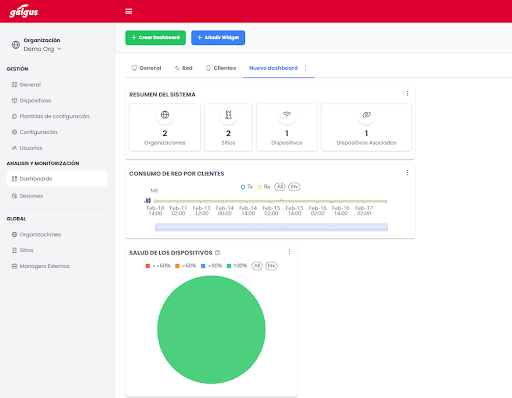Image resolution: width=512 pixels, height=398 pixels.
Task: Click the chart time range zoom slider
Action: 271,227
